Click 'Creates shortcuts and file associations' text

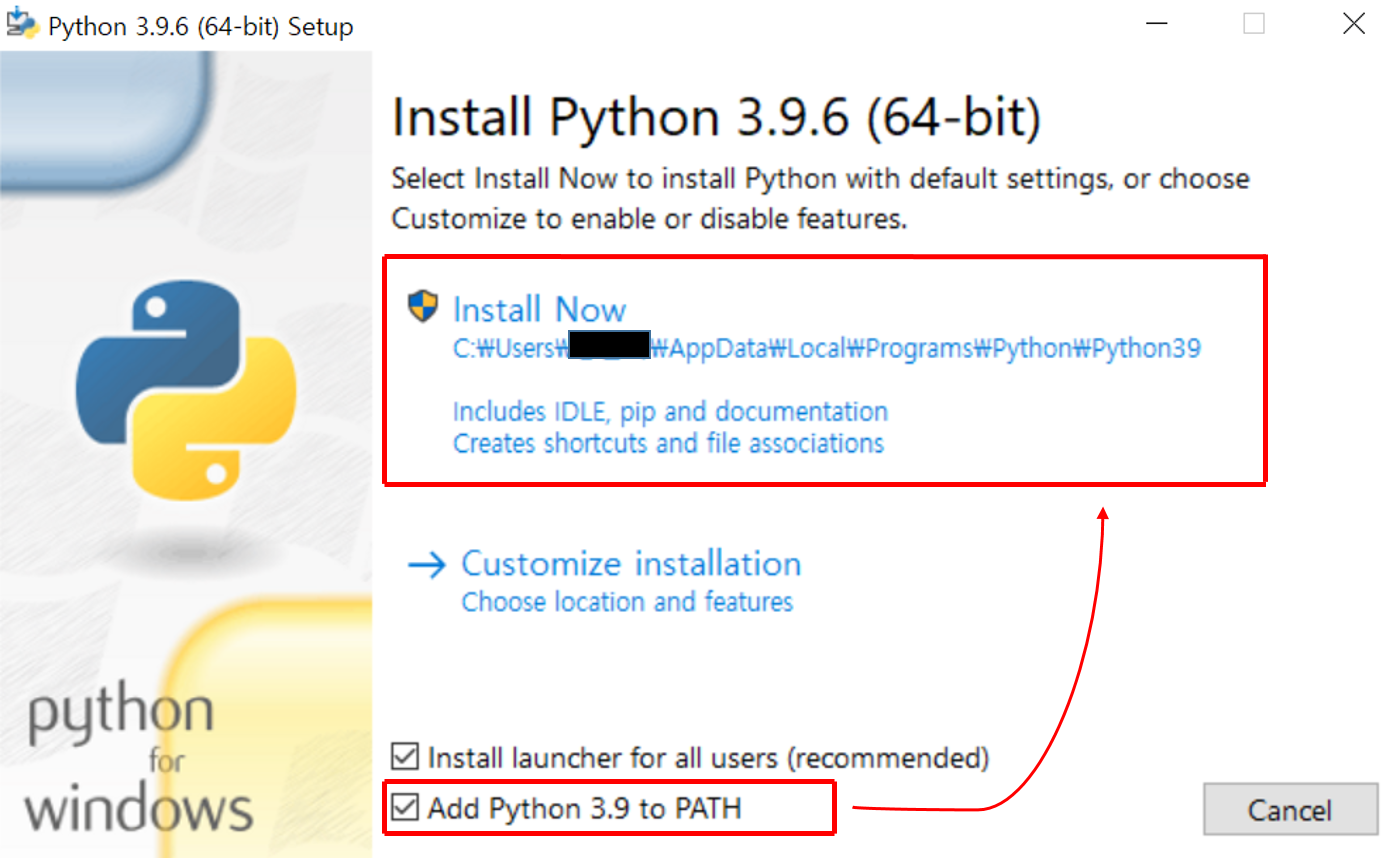(x=668, y=443)
